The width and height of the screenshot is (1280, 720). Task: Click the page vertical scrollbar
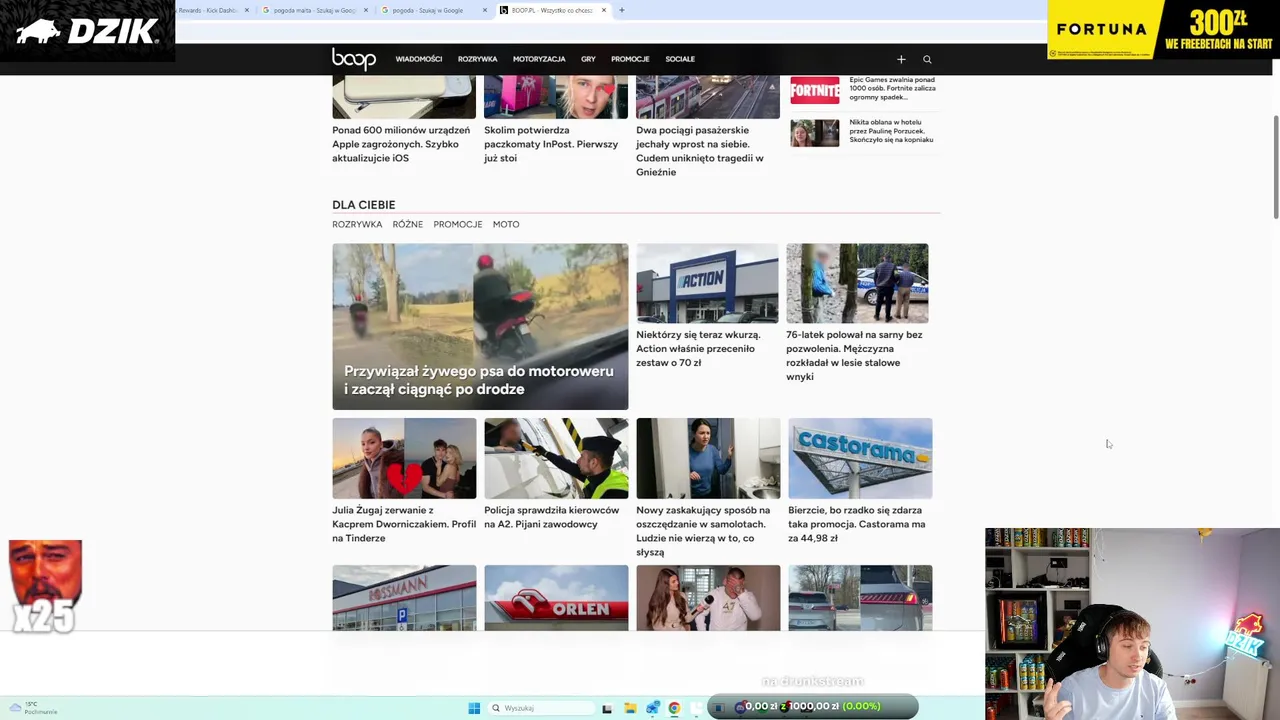point(1275,166)
